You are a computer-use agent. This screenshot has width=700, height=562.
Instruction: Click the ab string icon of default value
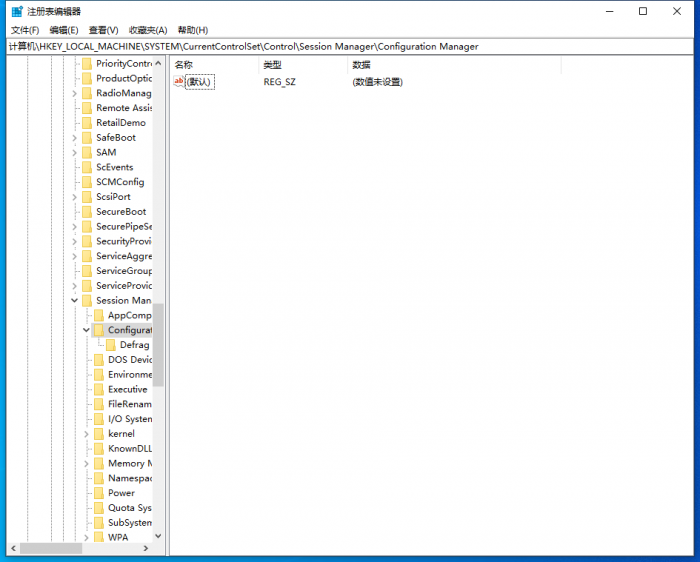tap(179, 82)
